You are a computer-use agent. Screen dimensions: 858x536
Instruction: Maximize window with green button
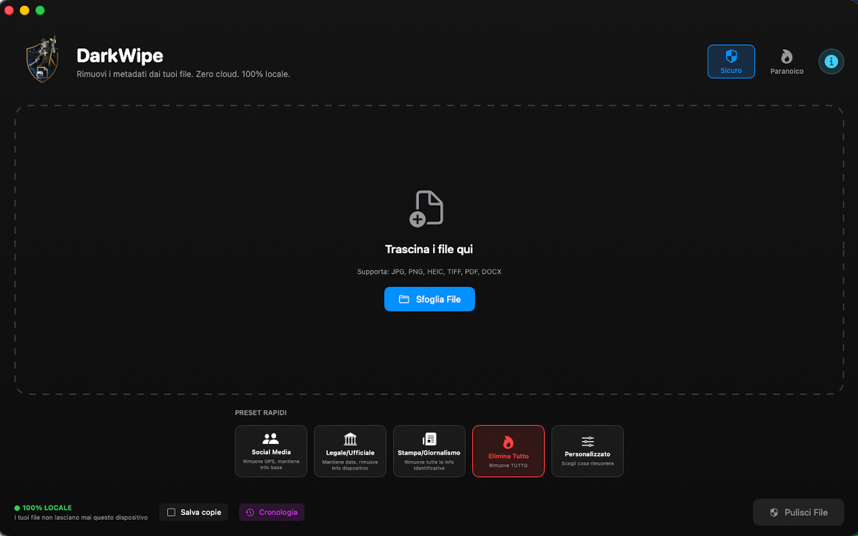(x=40, y=10)
